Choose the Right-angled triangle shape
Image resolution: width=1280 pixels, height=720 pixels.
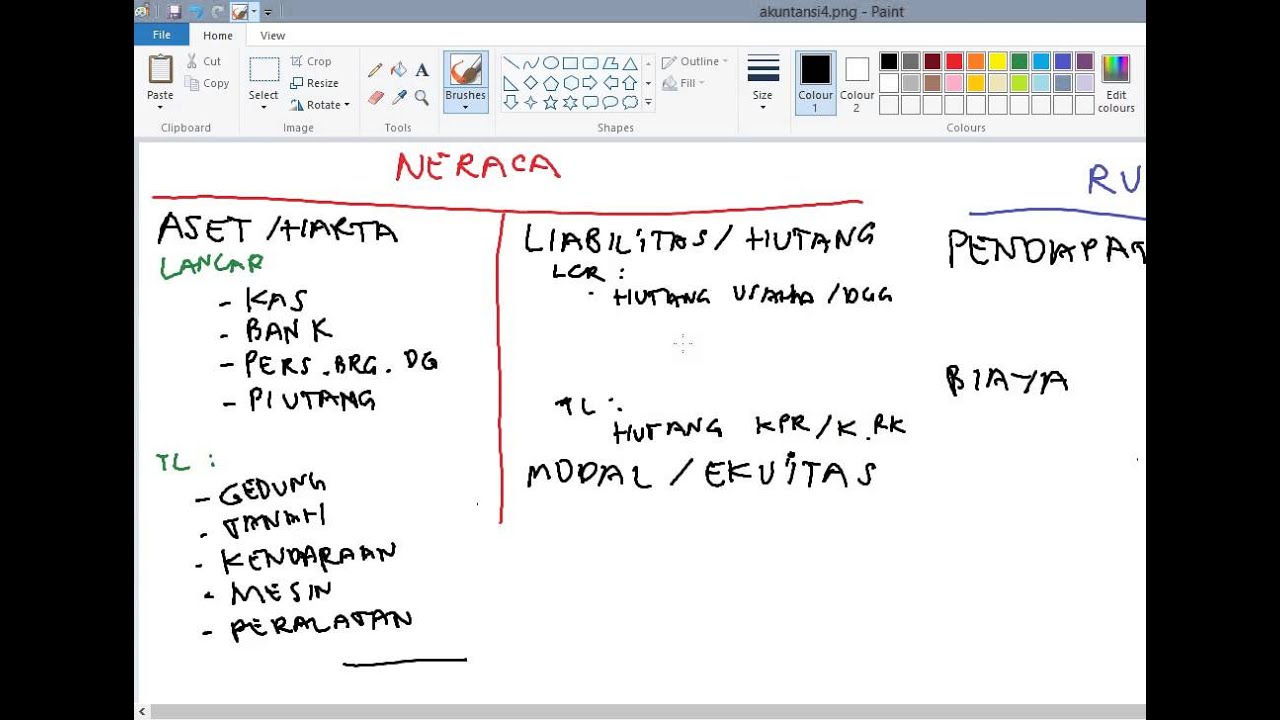(511, 83)
